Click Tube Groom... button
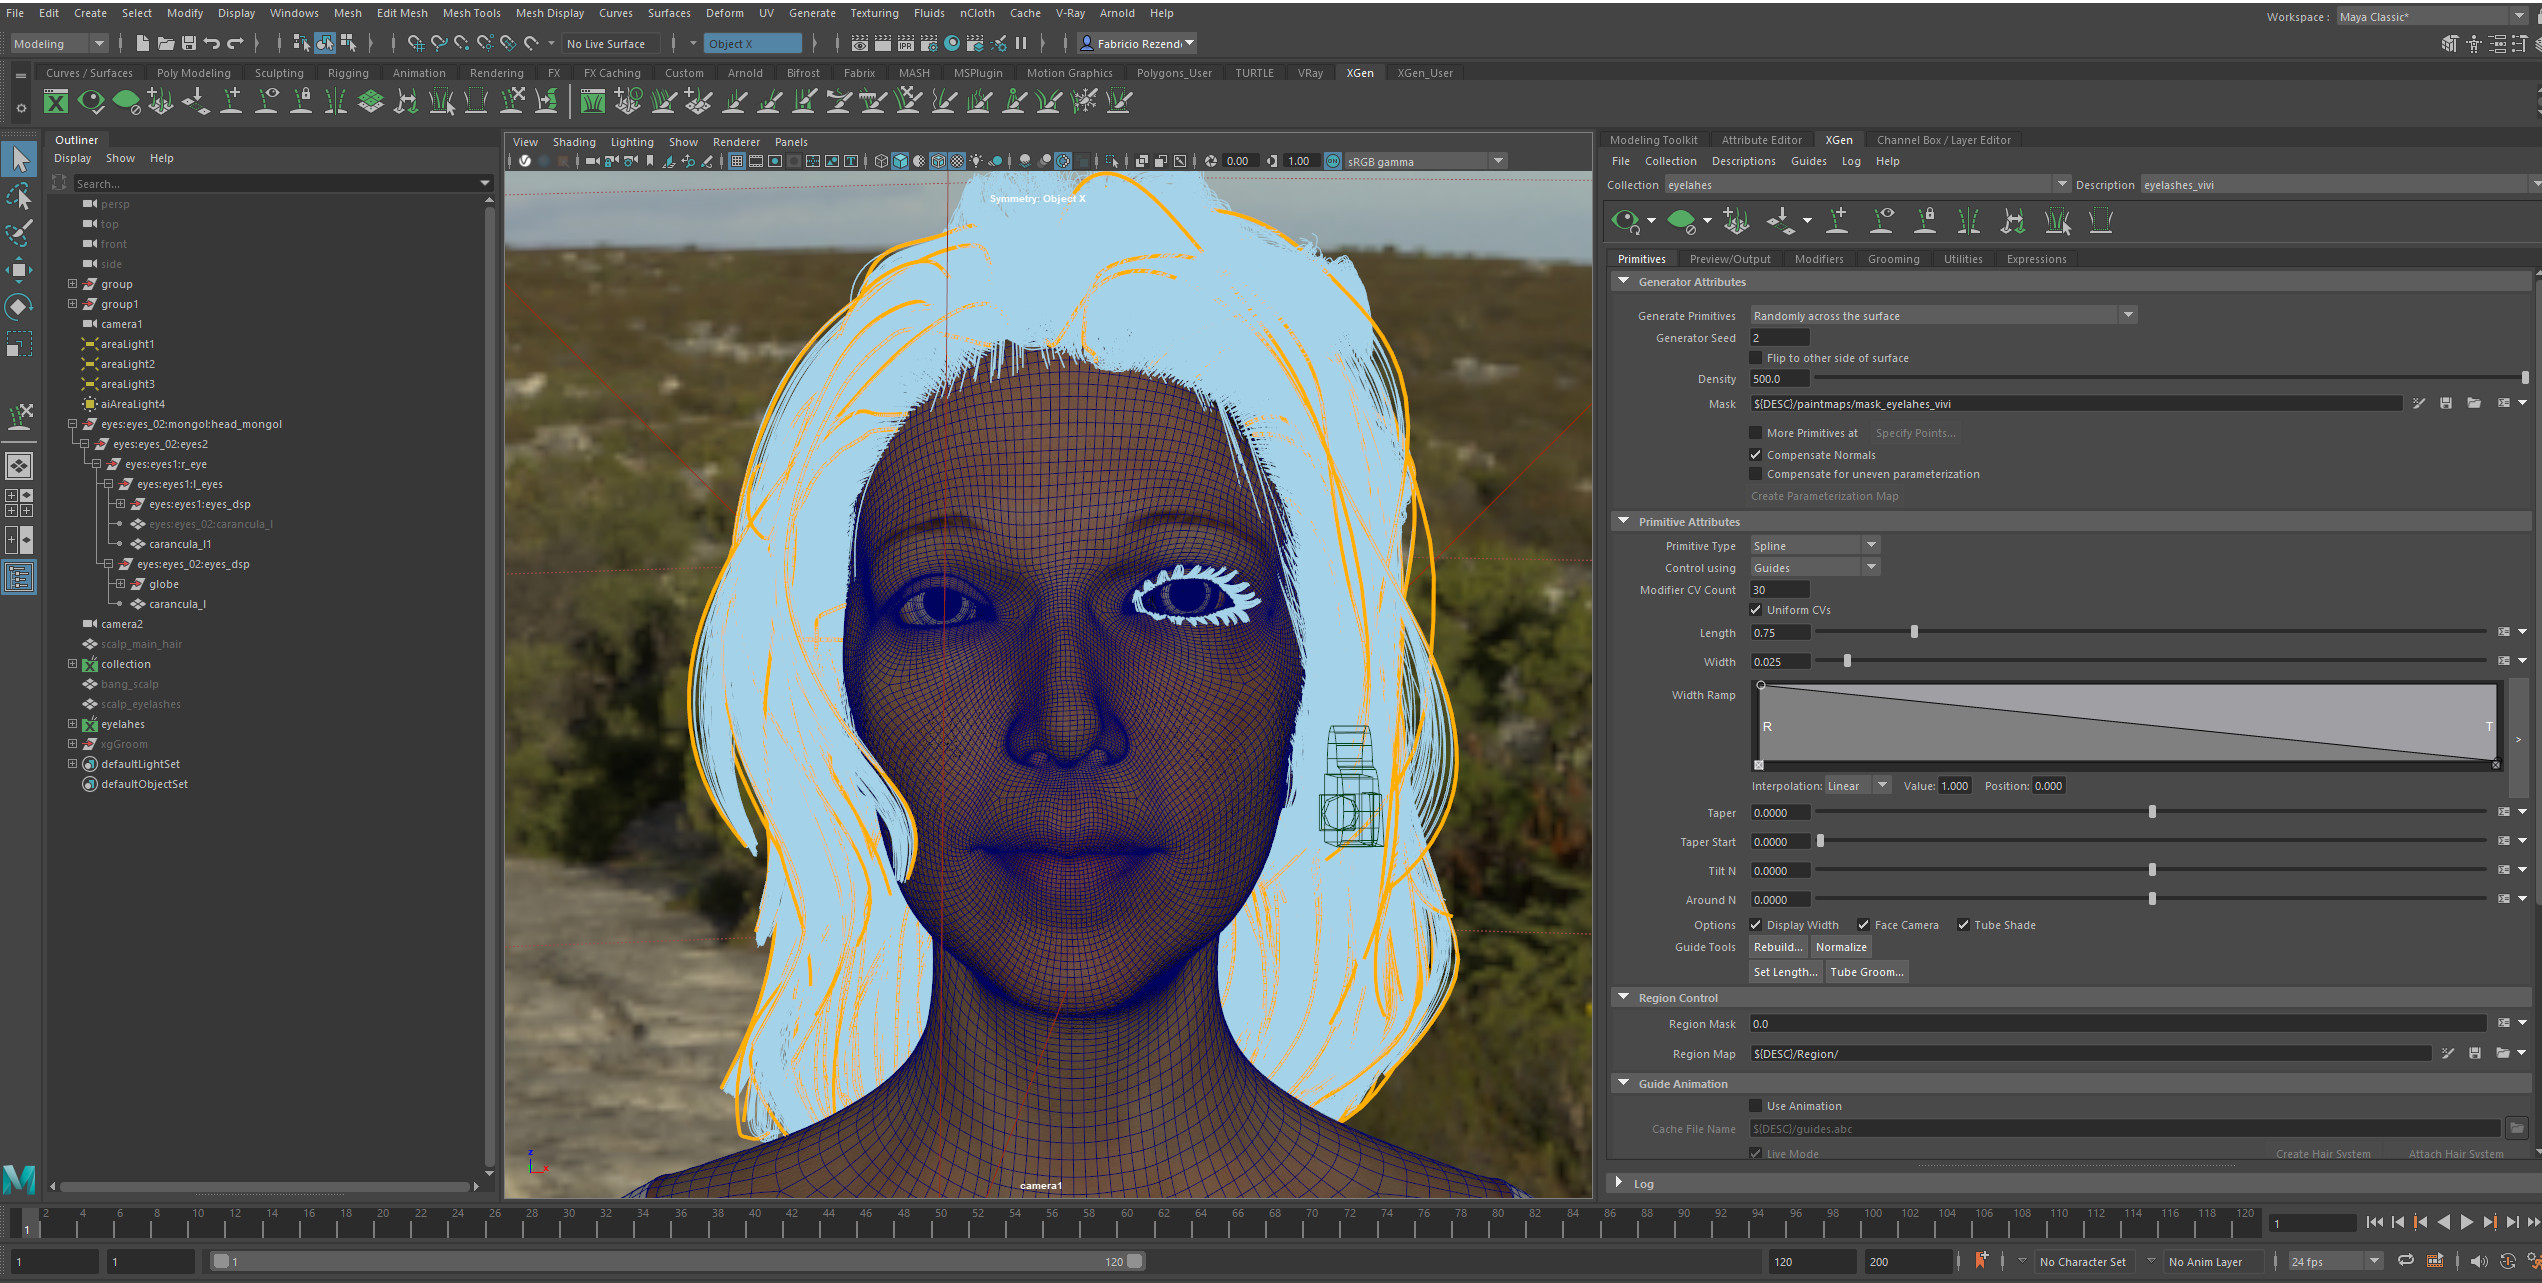The width and height of the screenshot is (2542, 1283). tap(1866, 972)
